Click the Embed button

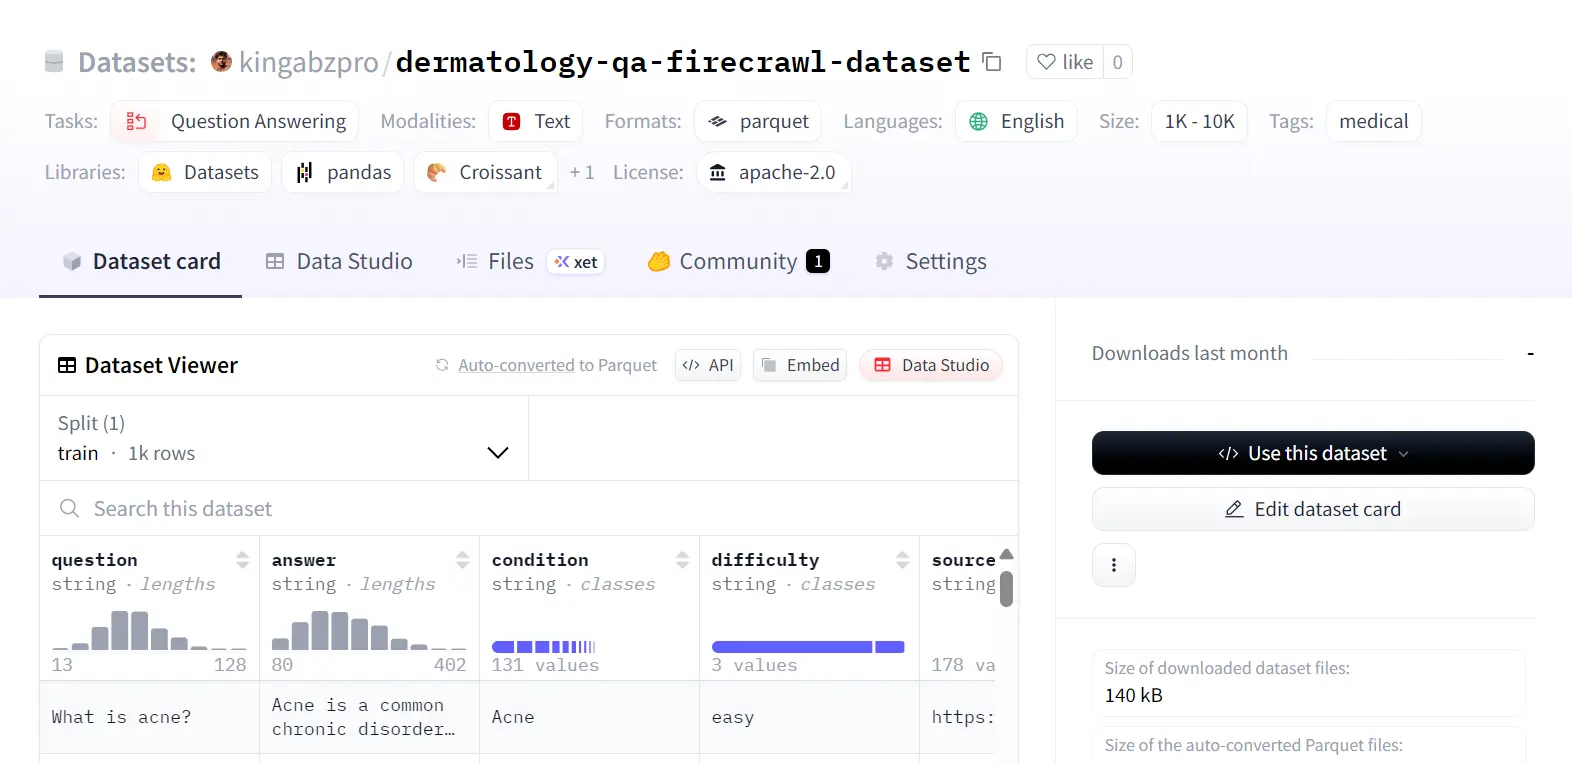[800, 365]
